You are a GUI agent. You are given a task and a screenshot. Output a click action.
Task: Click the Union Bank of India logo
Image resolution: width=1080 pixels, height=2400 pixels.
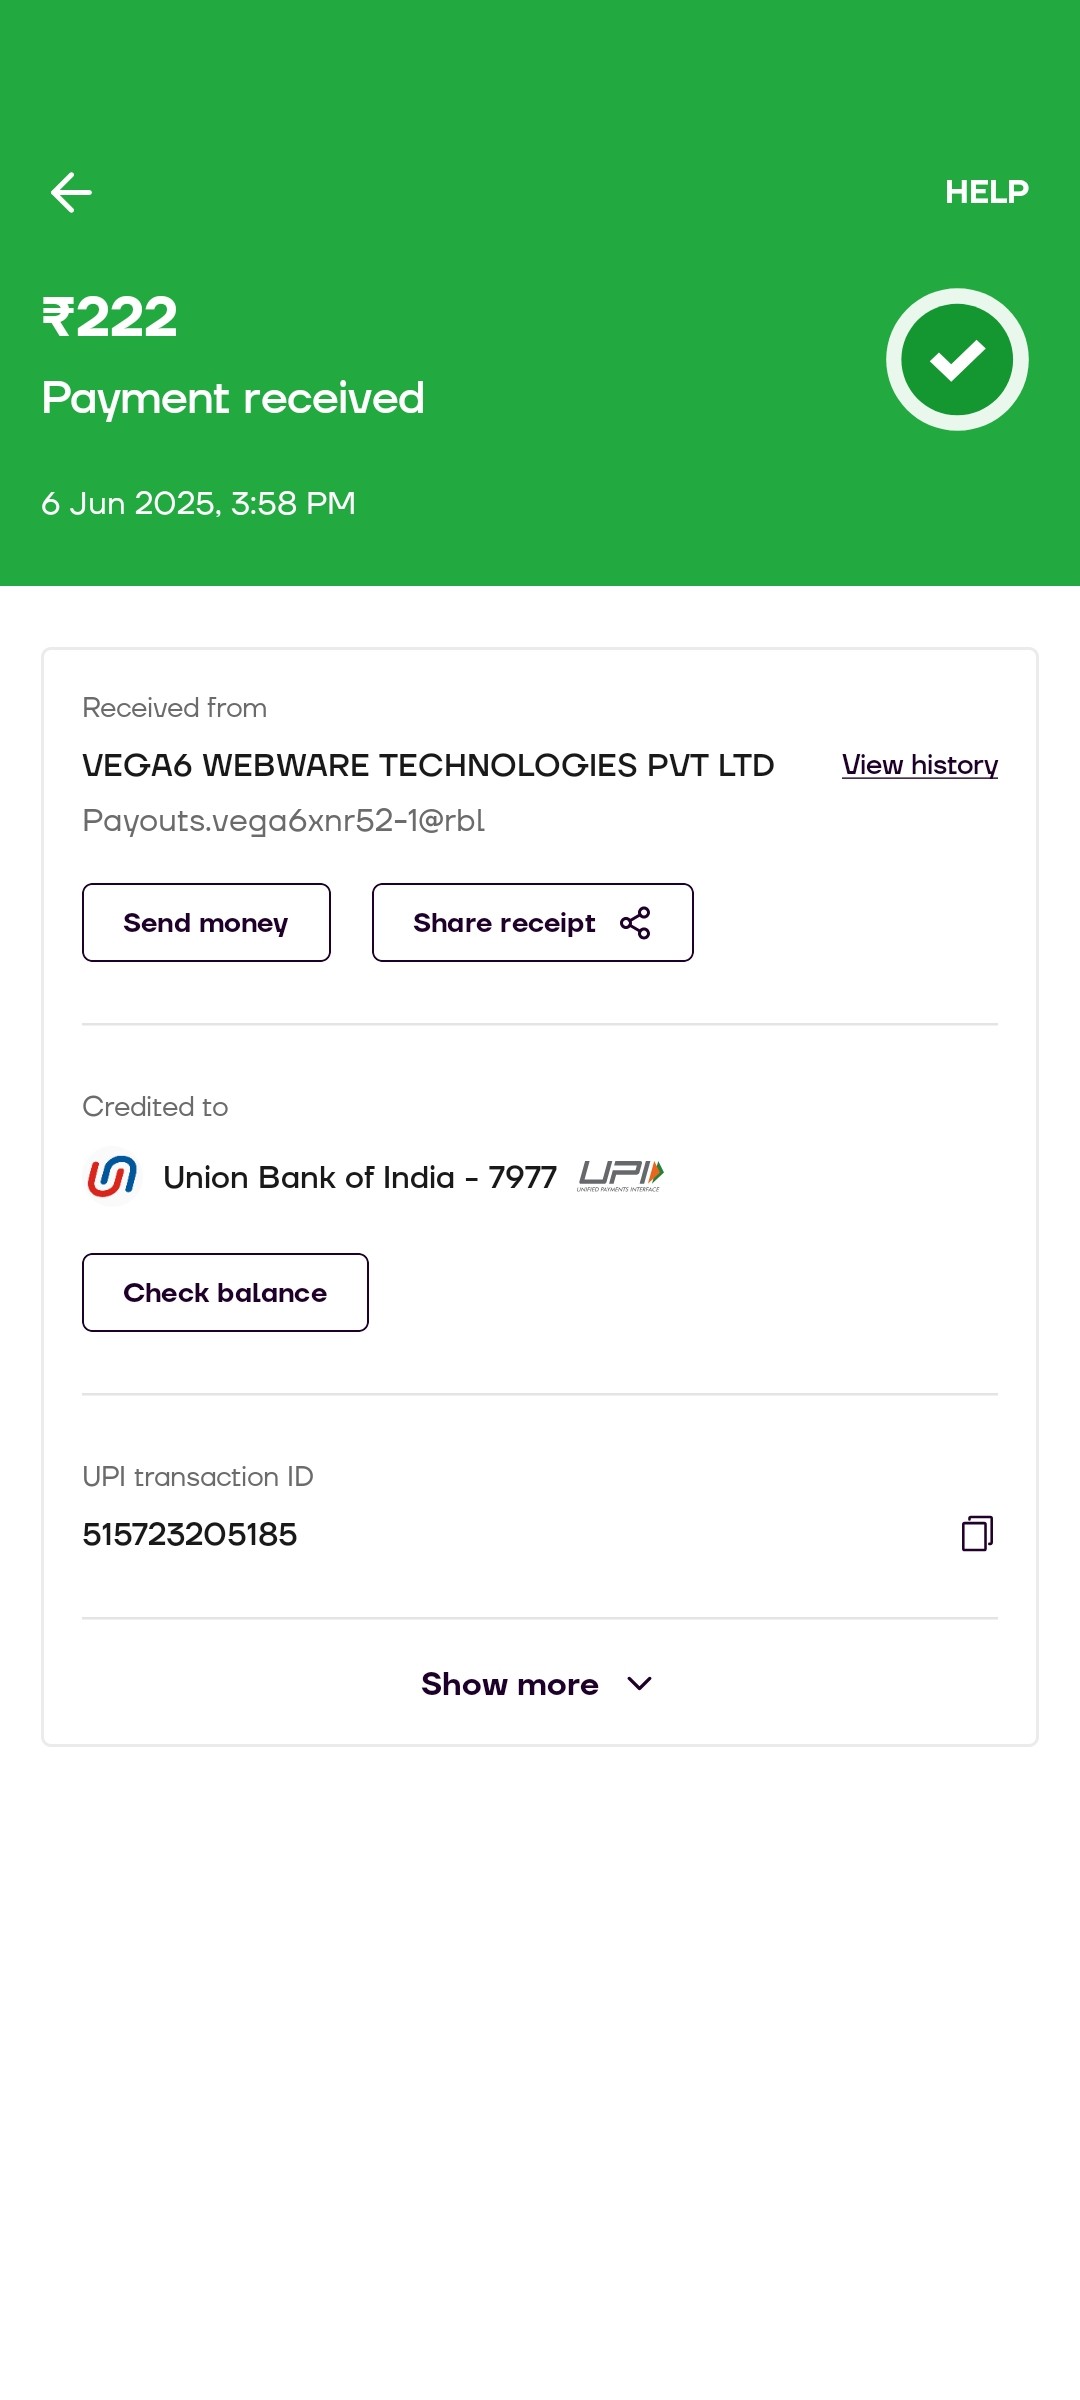[x=112, y=1176]
